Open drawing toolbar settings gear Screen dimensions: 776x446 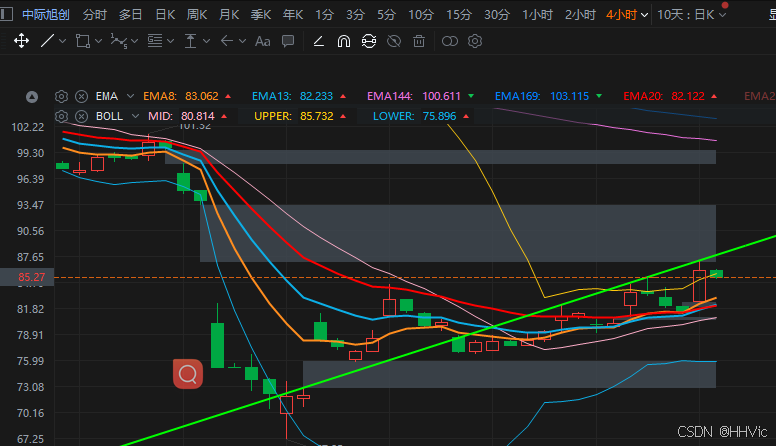point(475,41)
